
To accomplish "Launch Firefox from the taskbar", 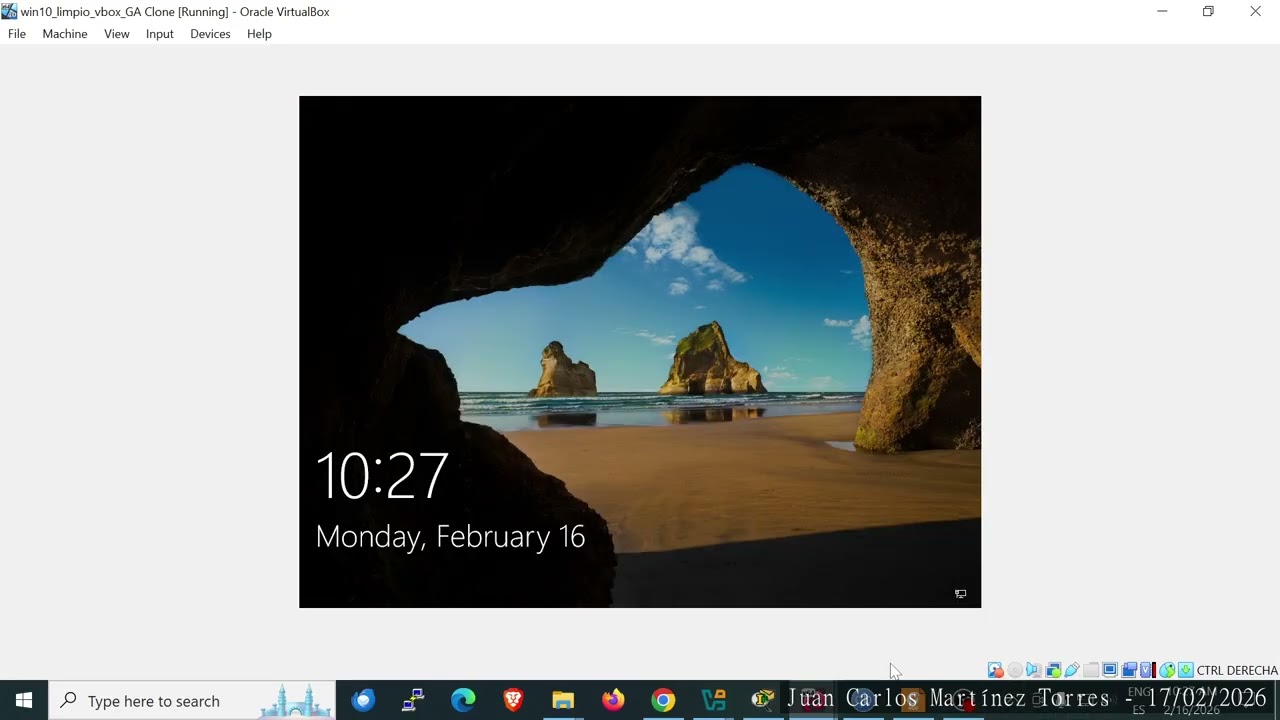I will pyautogui.click(x=613, y=700).
